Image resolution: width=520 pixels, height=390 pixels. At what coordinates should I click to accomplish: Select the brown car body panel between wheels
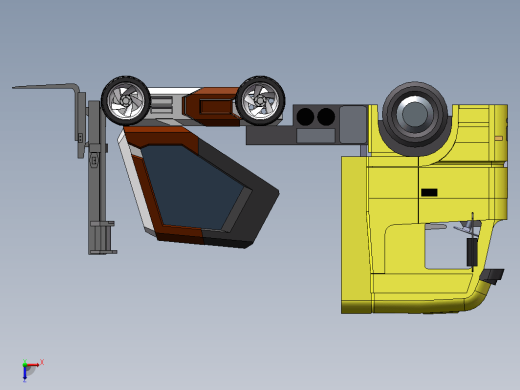[211, 106]
